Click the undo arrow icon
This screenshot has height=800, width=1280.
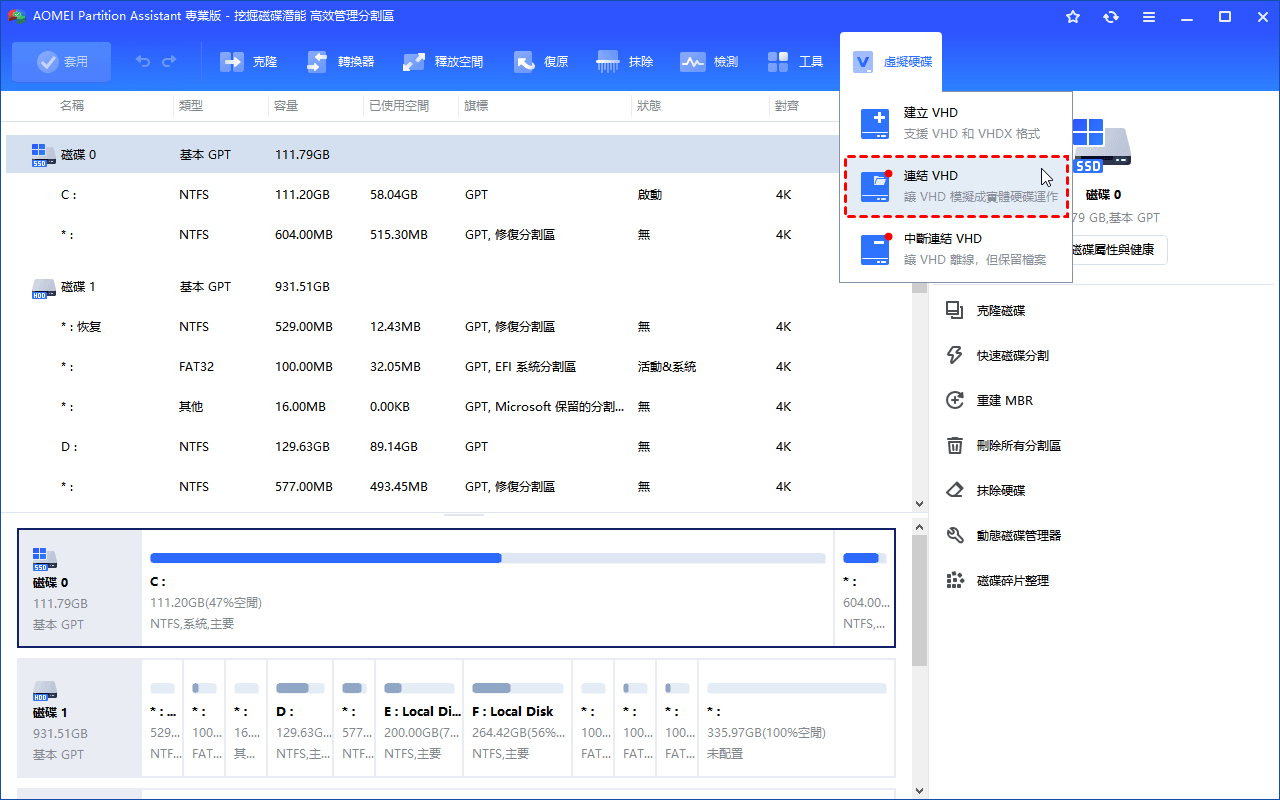pos(143,62)
